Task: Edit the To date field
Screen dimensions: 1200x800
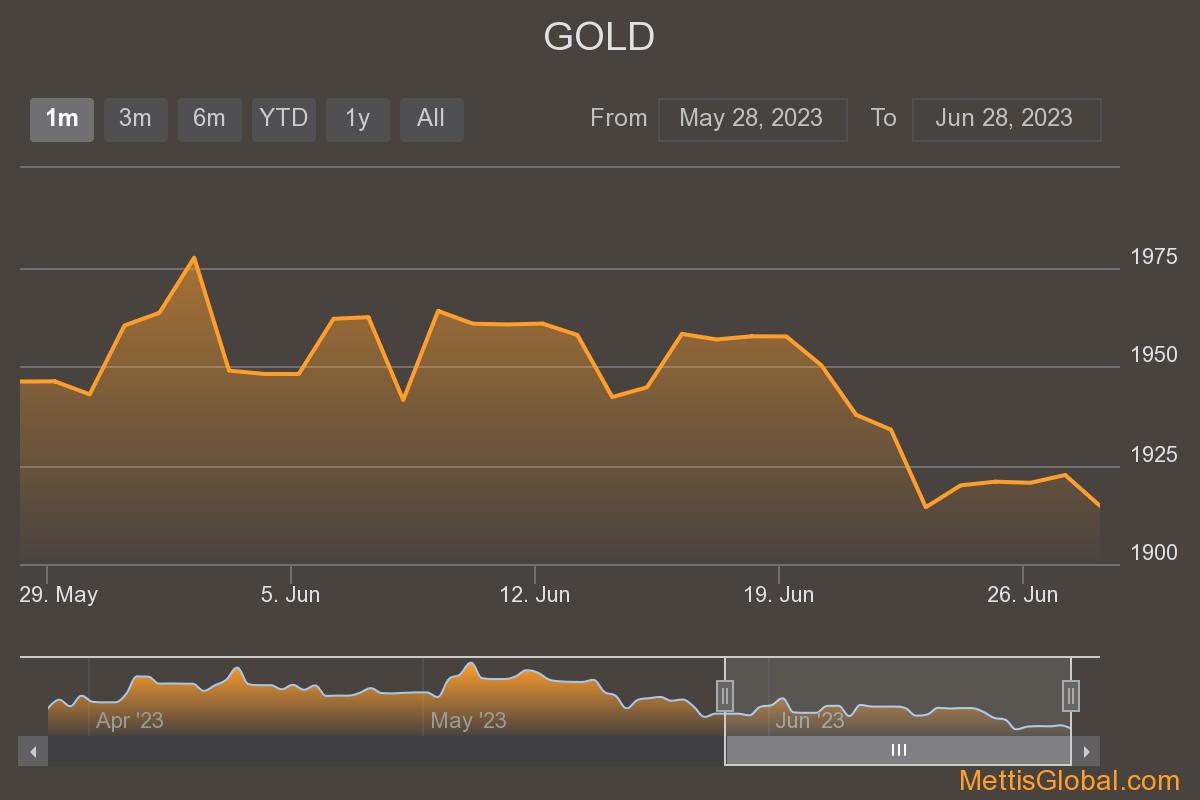Action: pos(1006,119)
